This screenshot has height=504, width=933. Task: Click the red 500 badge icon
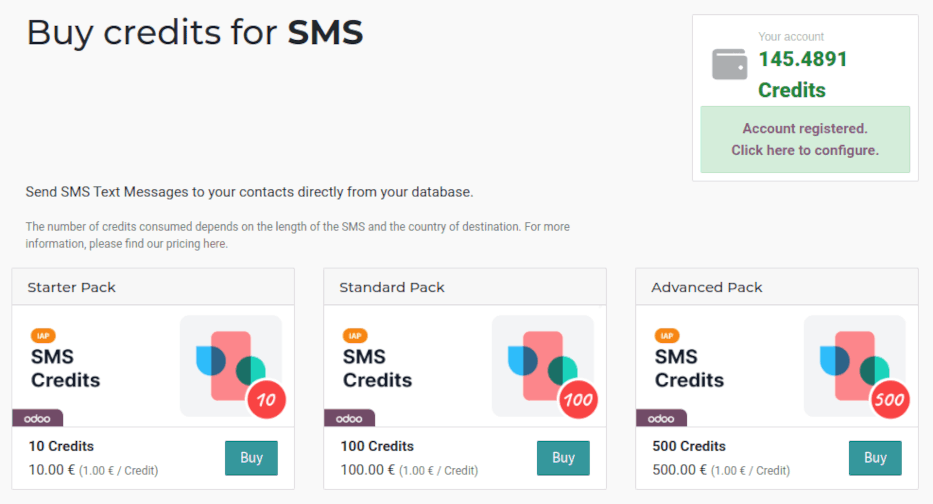click(891, 400)
